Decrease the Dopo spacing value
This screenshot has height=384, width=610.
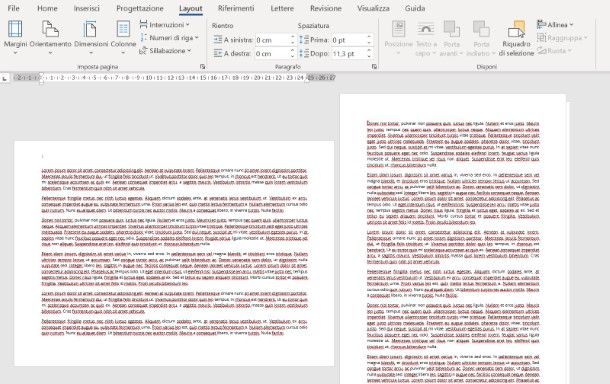369,56
